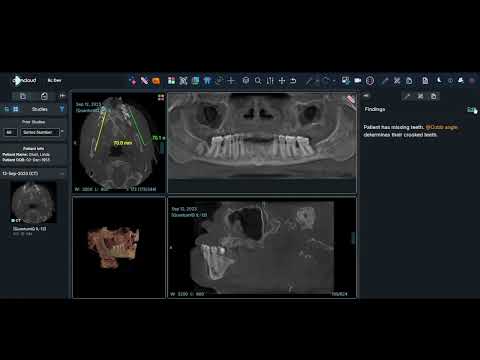
Task: Click the reset undo arrow icon
Action: [293, 81]
